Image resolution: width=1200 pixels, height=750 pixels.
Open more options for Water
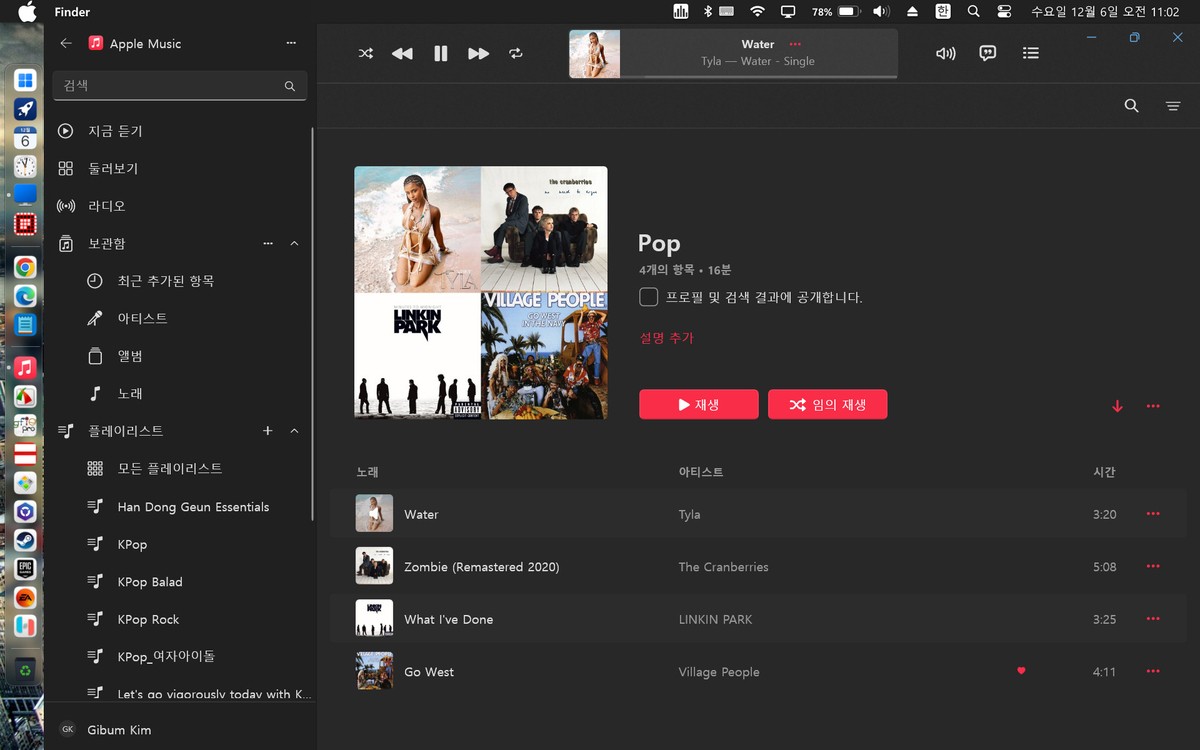pos(1153,514)
